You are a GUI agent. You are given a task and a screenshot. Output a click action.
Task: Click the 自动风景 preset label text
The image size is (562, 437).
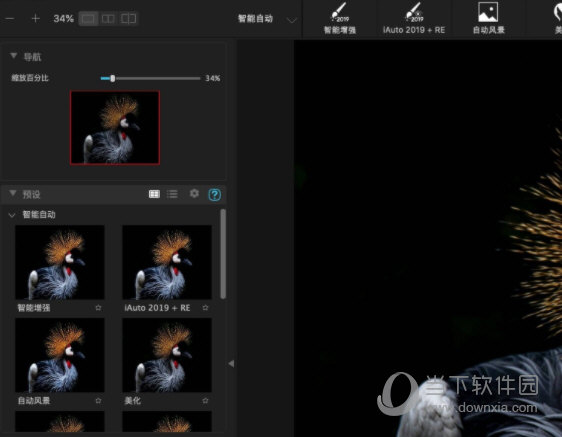pos(34,400)
